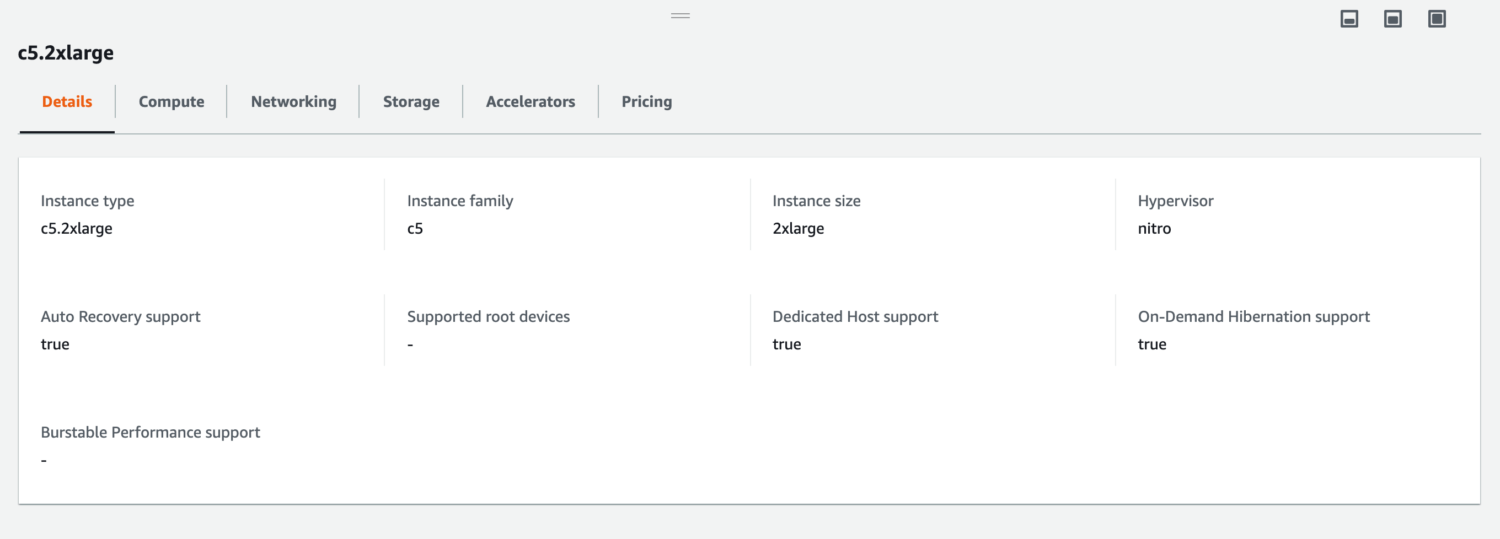Expand the details panel to full size
The height and width of the screenshot is (539, 1500).
(1437, 19)
